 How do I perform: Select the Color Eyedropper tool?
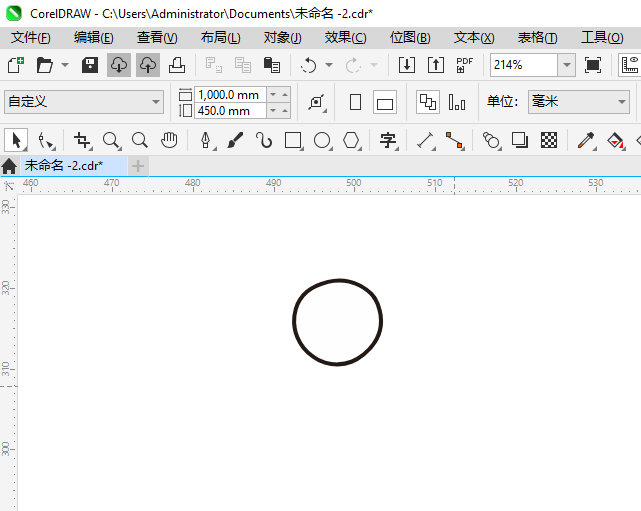click(586, 140)
